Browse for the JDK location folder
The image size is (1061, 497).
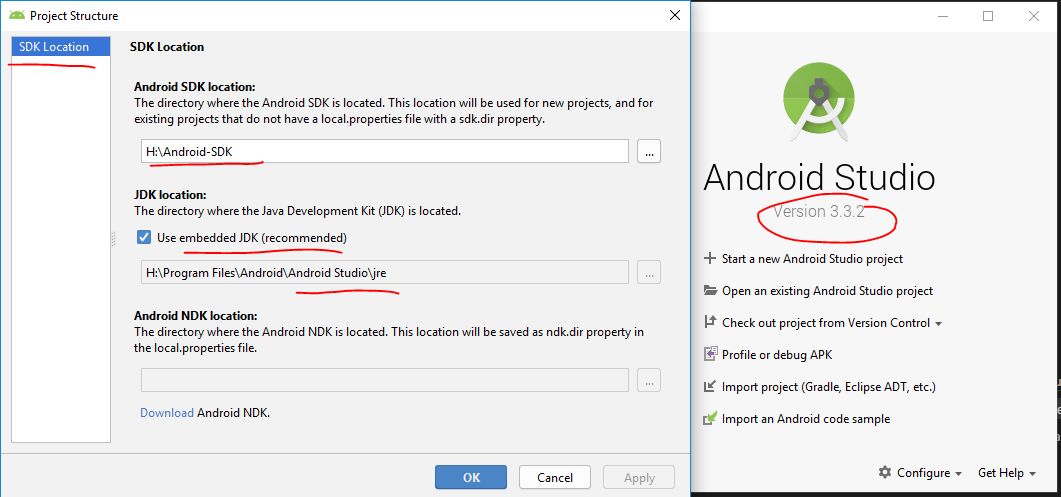click(648, 273)
